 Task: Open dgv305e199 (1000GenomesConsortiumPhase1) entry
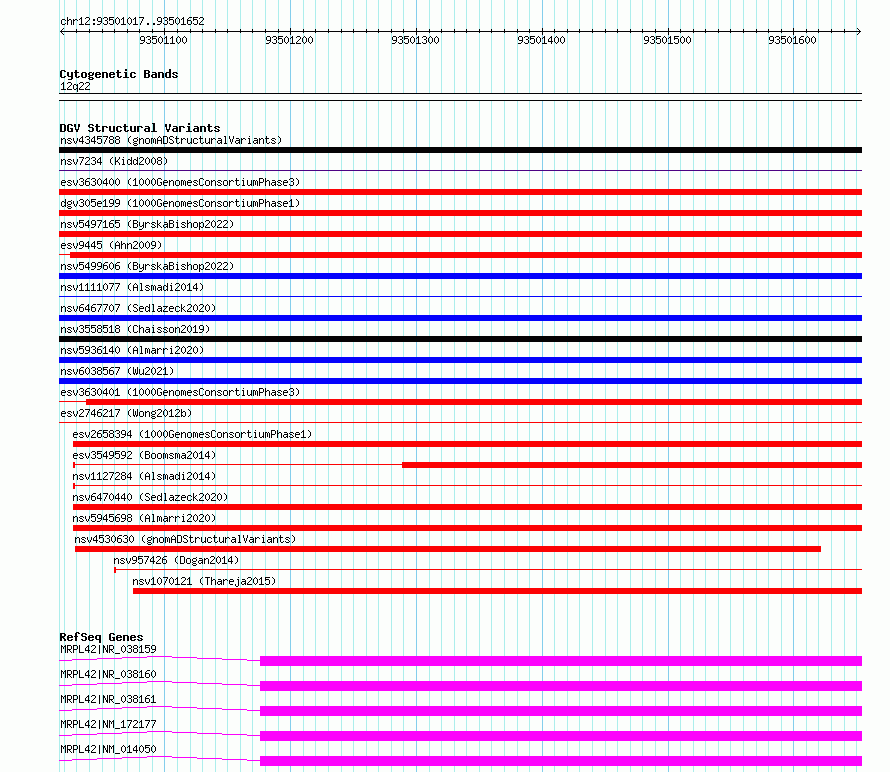pos(180,203)
